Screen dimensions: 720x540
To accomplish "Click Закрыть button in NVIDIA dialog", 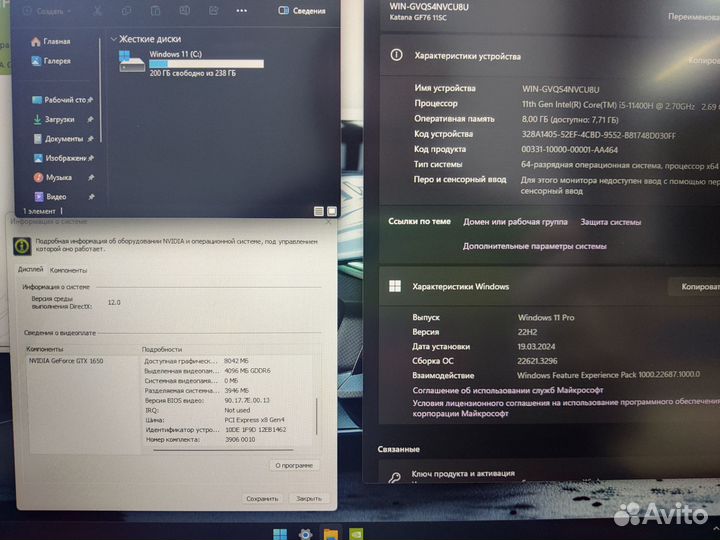I will coord(309,498).
